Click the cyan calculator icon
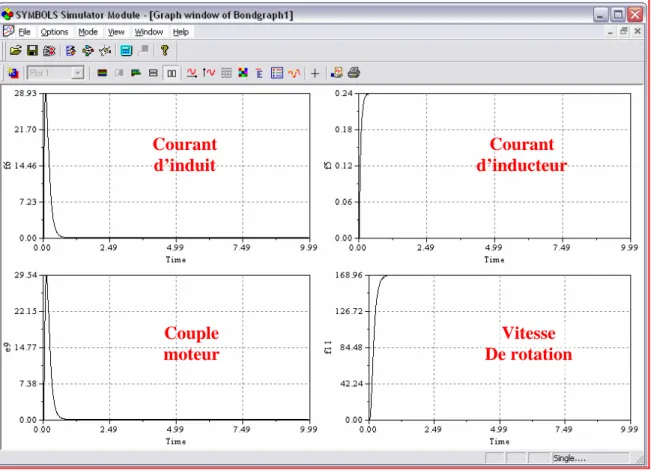The height and width of the screenshot is (473, 651). [126, 51]
